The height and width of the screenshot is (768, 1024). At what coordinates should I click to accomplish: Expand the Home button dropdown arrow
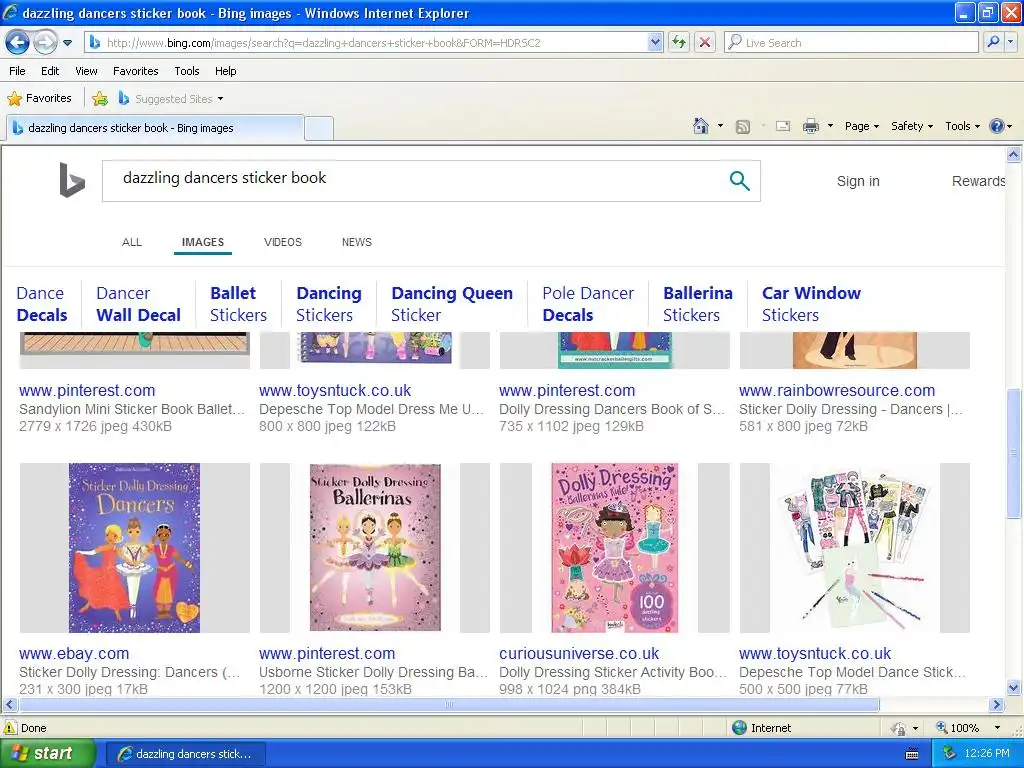click(x=720, y=126)
